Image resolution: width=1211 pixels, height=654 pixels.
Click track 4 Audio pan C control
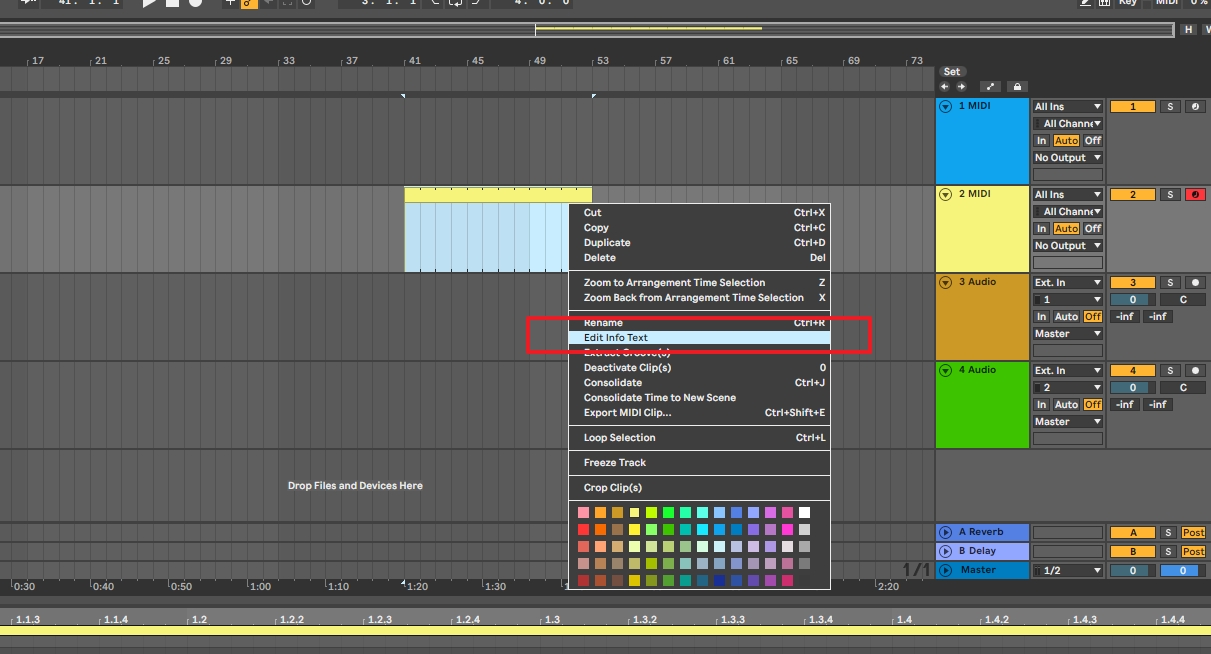1183,388
